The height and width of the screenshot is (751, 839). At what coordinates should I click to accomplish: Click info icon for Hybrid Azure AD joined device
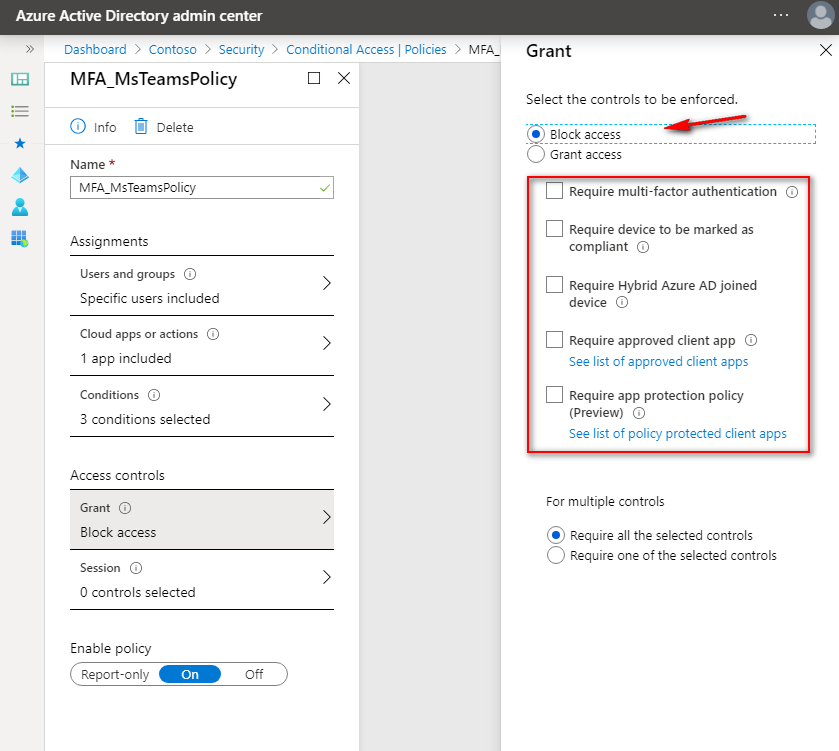(x=622, y=303)
